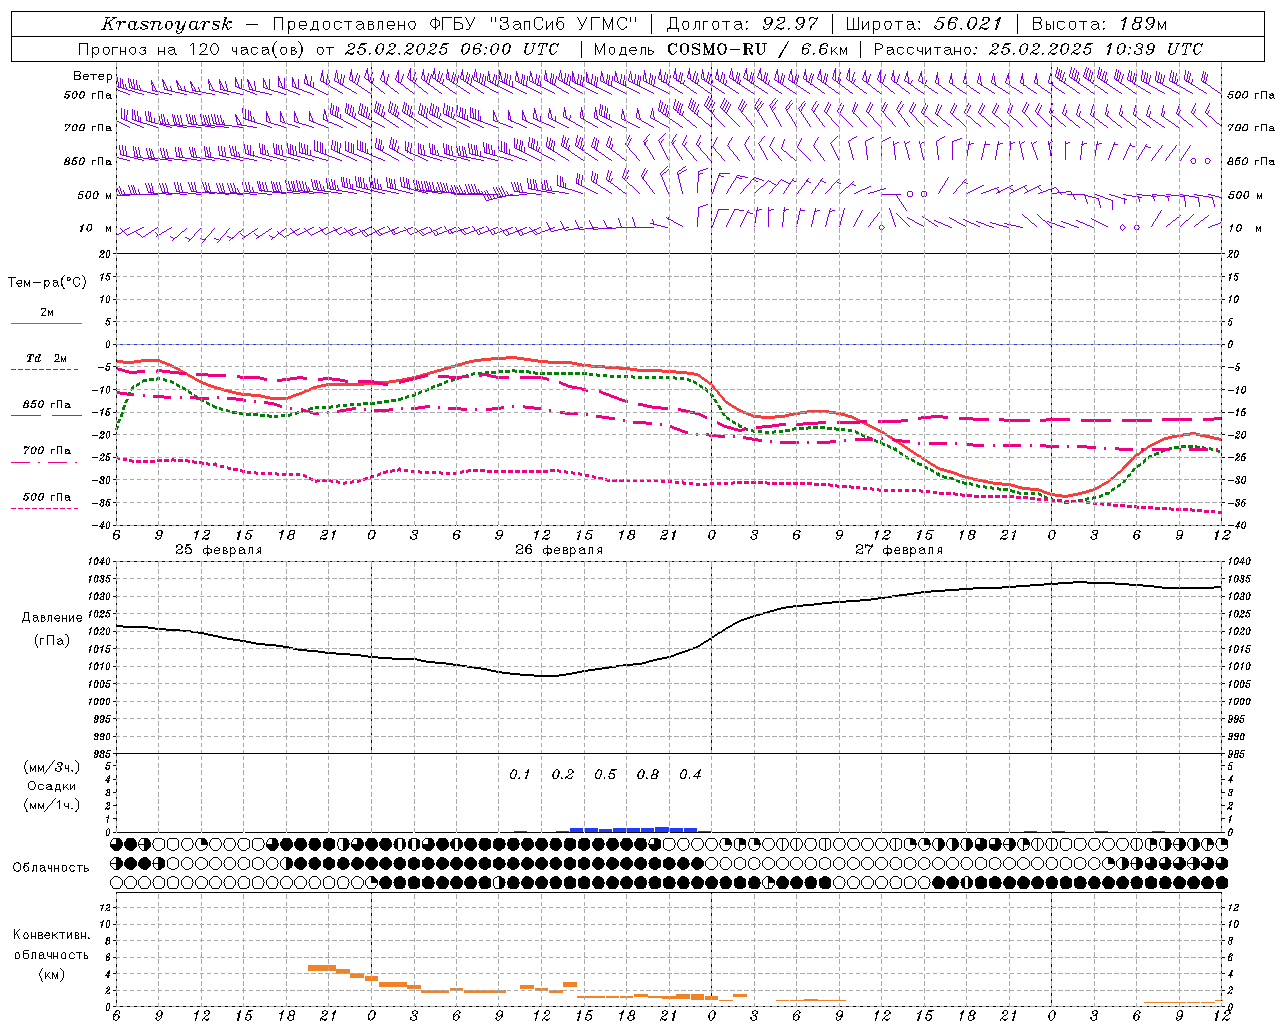Click the 'Krasnoyarsk' station title
This screenshot has height=1024, width=1280.
tap(167, 24)
